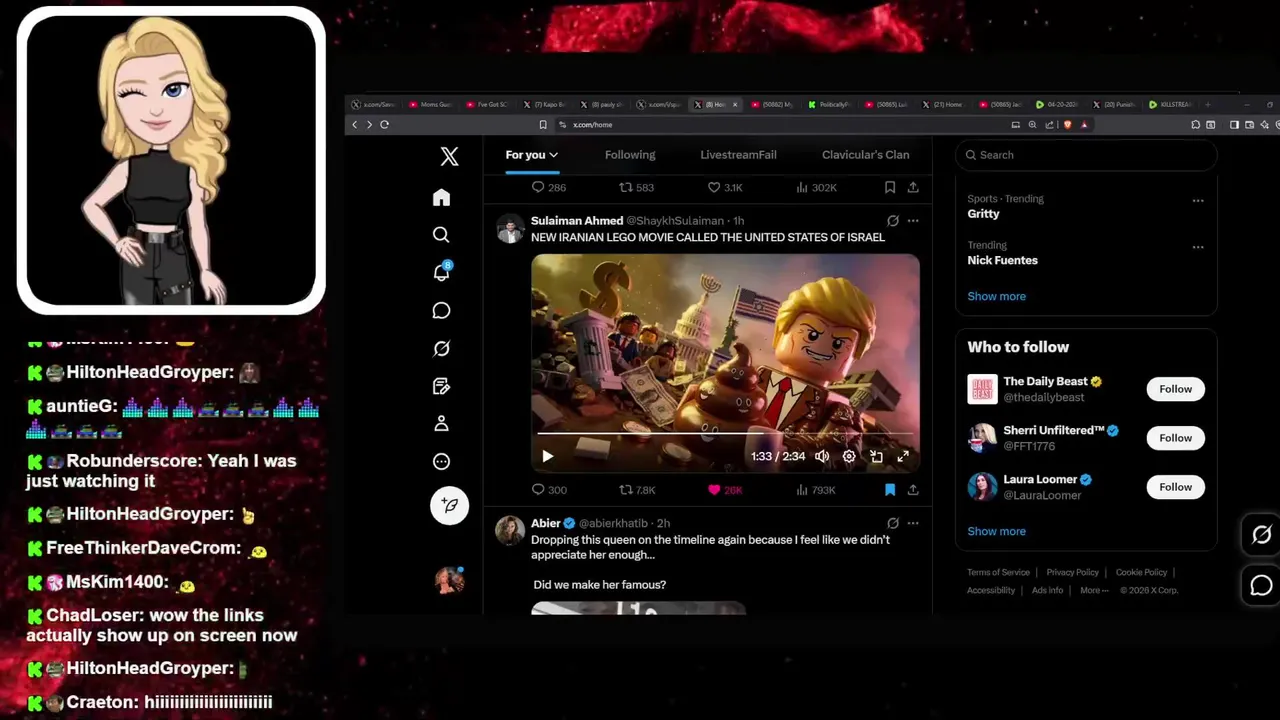Image resolution: width=1280 pixels, height=720 pixels.
Task: Open Explore search icon in sidebar
Action: click(x=441, y=234)
